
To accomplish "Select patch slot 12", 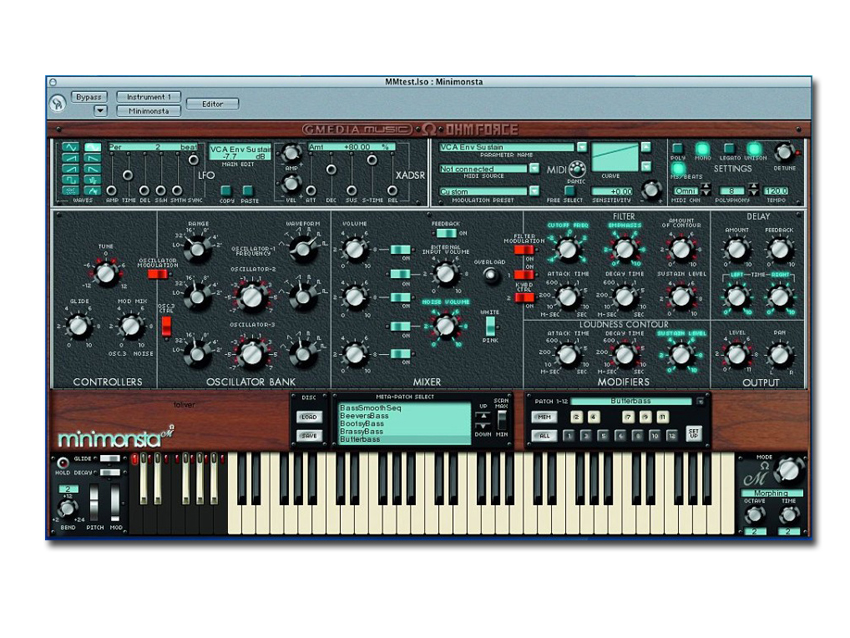I will coord(672,435).
